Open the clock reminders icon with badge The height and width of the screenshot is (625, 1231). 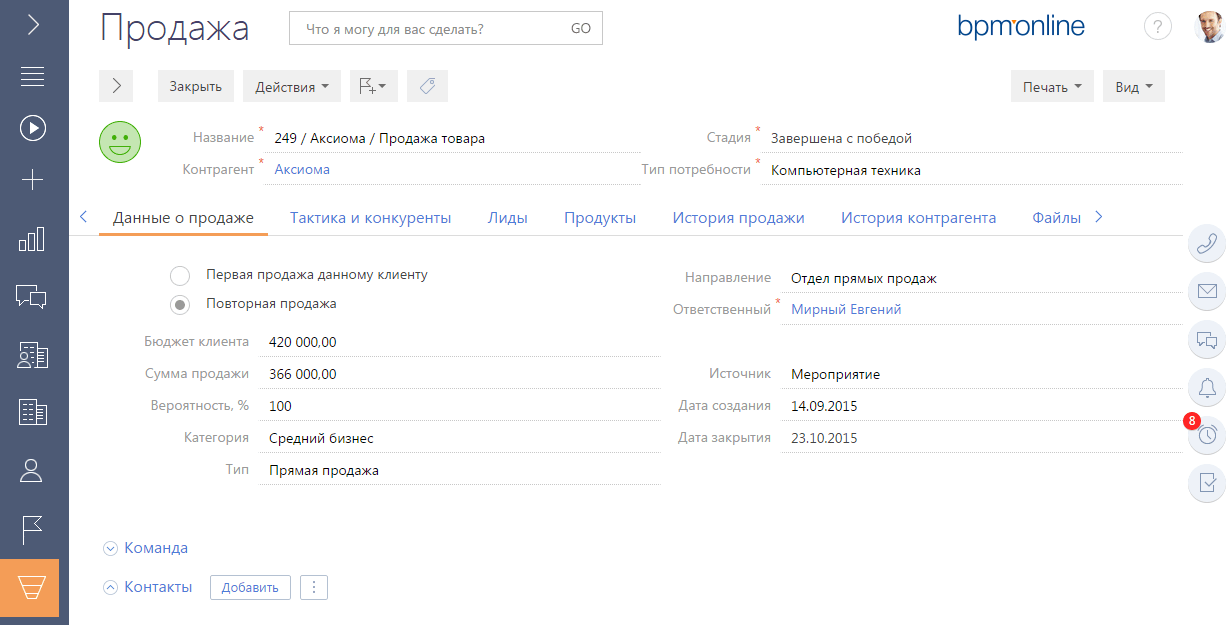1207,434
